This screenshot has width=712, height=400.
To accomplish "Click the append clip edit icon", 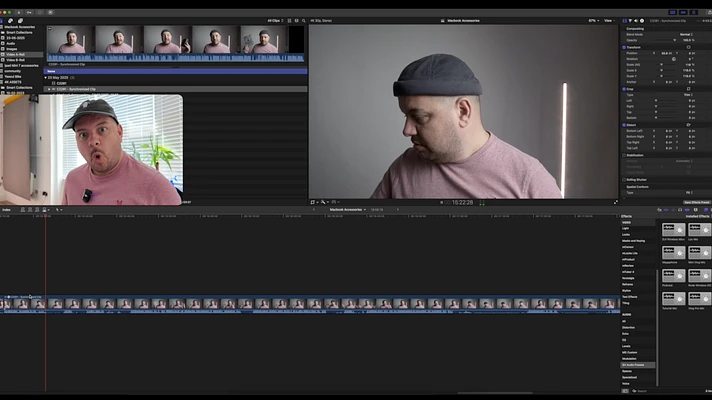I will [37, 210].
